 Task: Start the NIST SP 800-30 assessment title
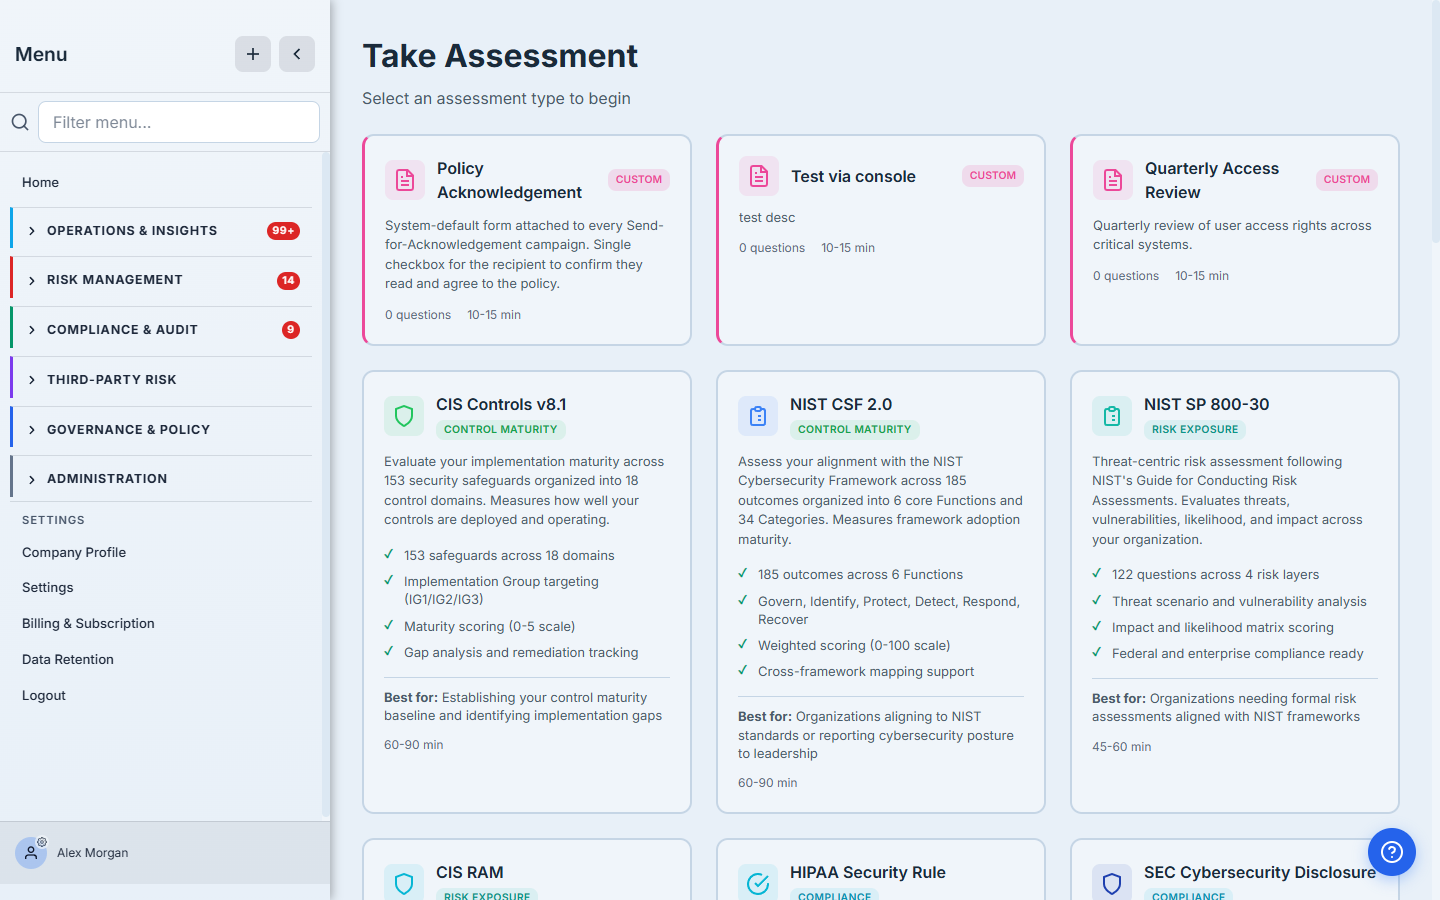pyautogui.click(x=1206, y=404)
